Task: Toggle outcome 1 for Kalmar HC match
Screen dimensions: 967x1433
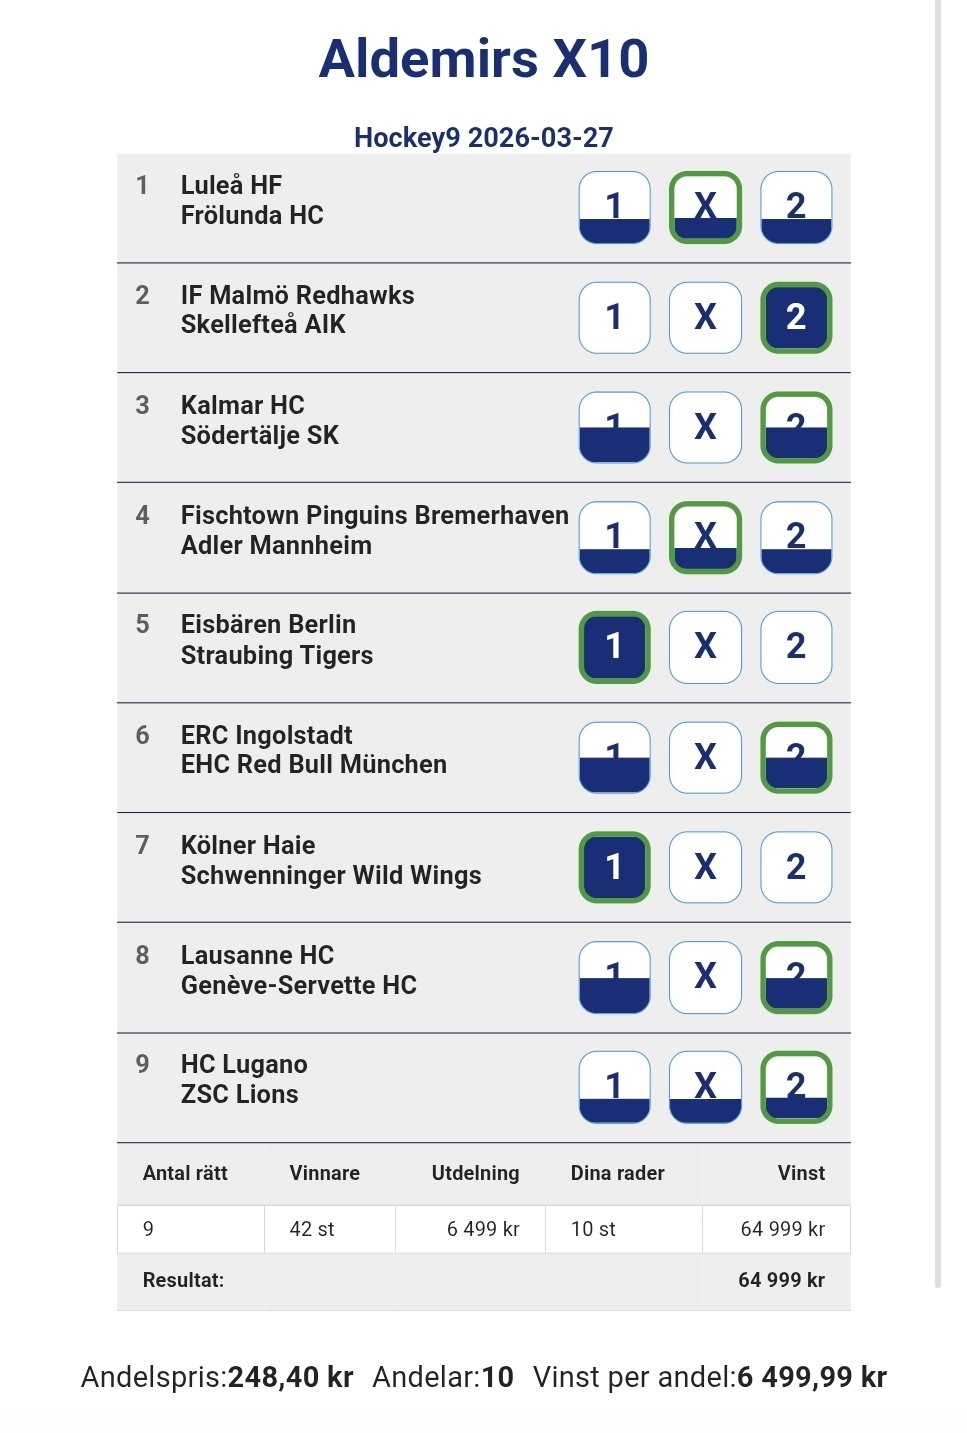Action: (x=614, y=427)
